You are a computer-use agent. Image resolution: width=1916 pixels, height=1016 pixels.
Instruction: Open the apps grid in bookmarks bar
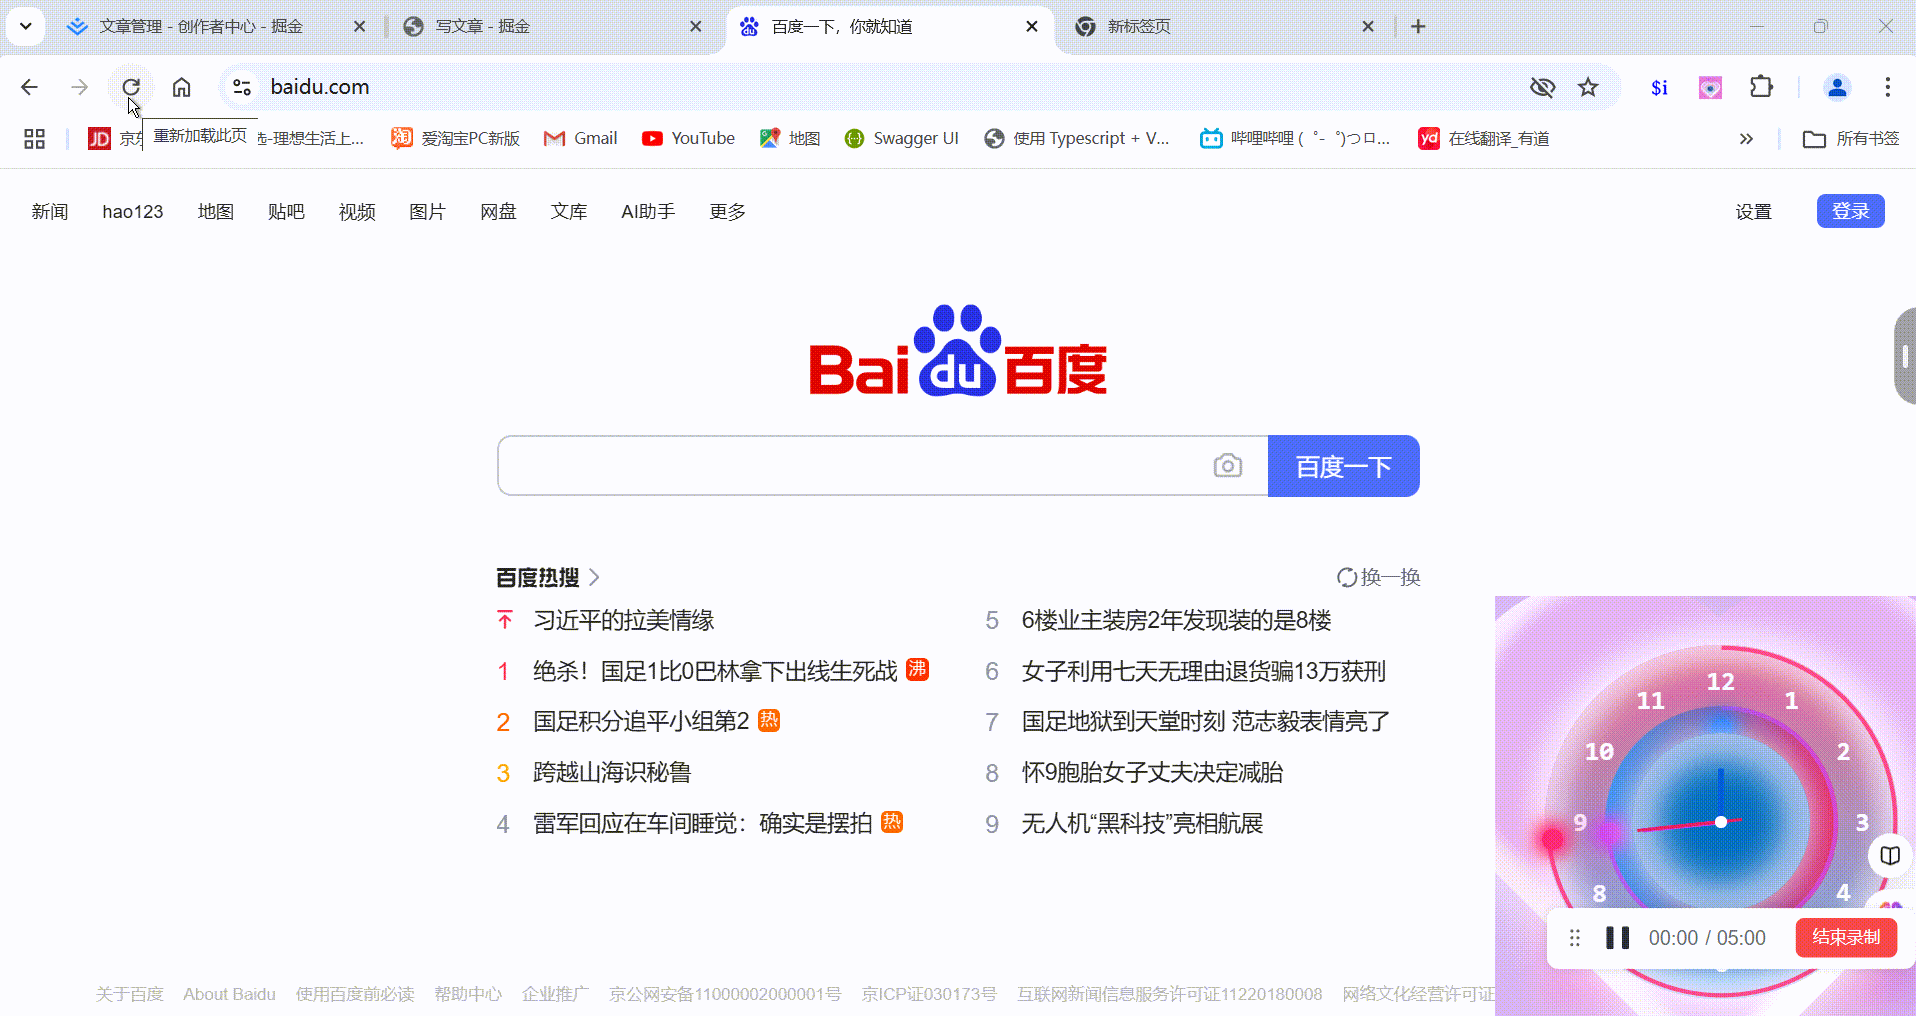pos(35,139)
